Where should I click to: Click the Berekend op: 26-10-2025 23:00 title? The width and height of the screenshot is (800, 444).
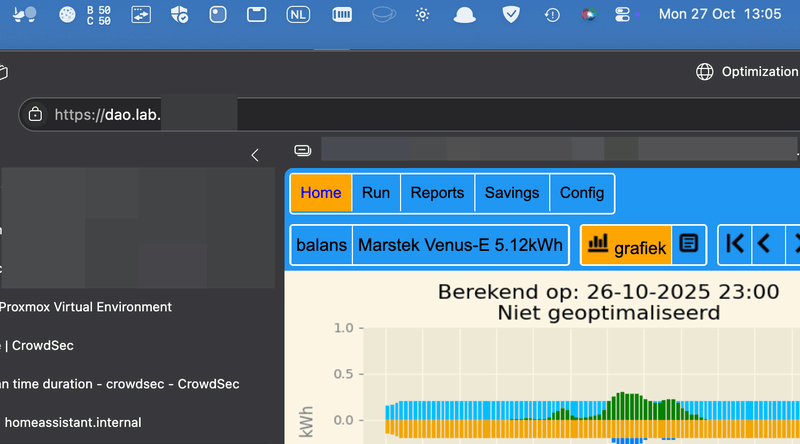coord(608,292)
